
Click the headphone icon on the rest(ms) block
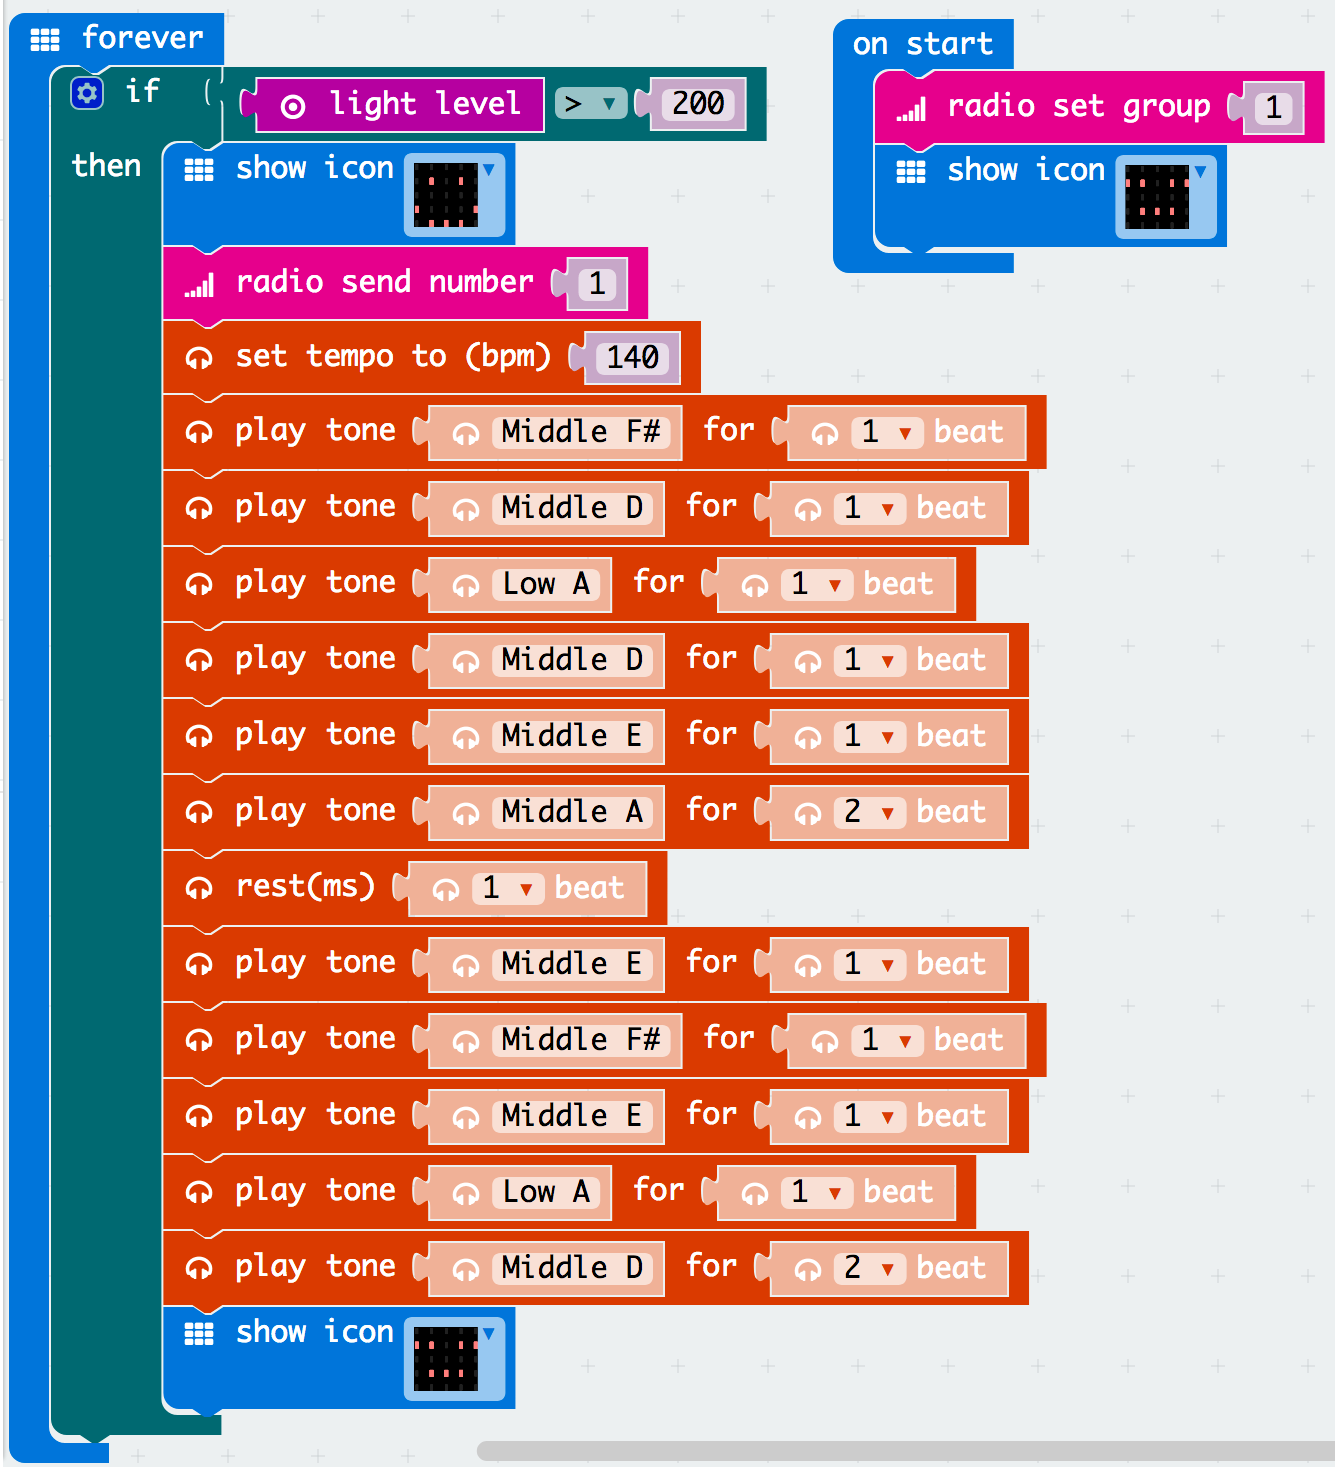[x=199, y=888]
